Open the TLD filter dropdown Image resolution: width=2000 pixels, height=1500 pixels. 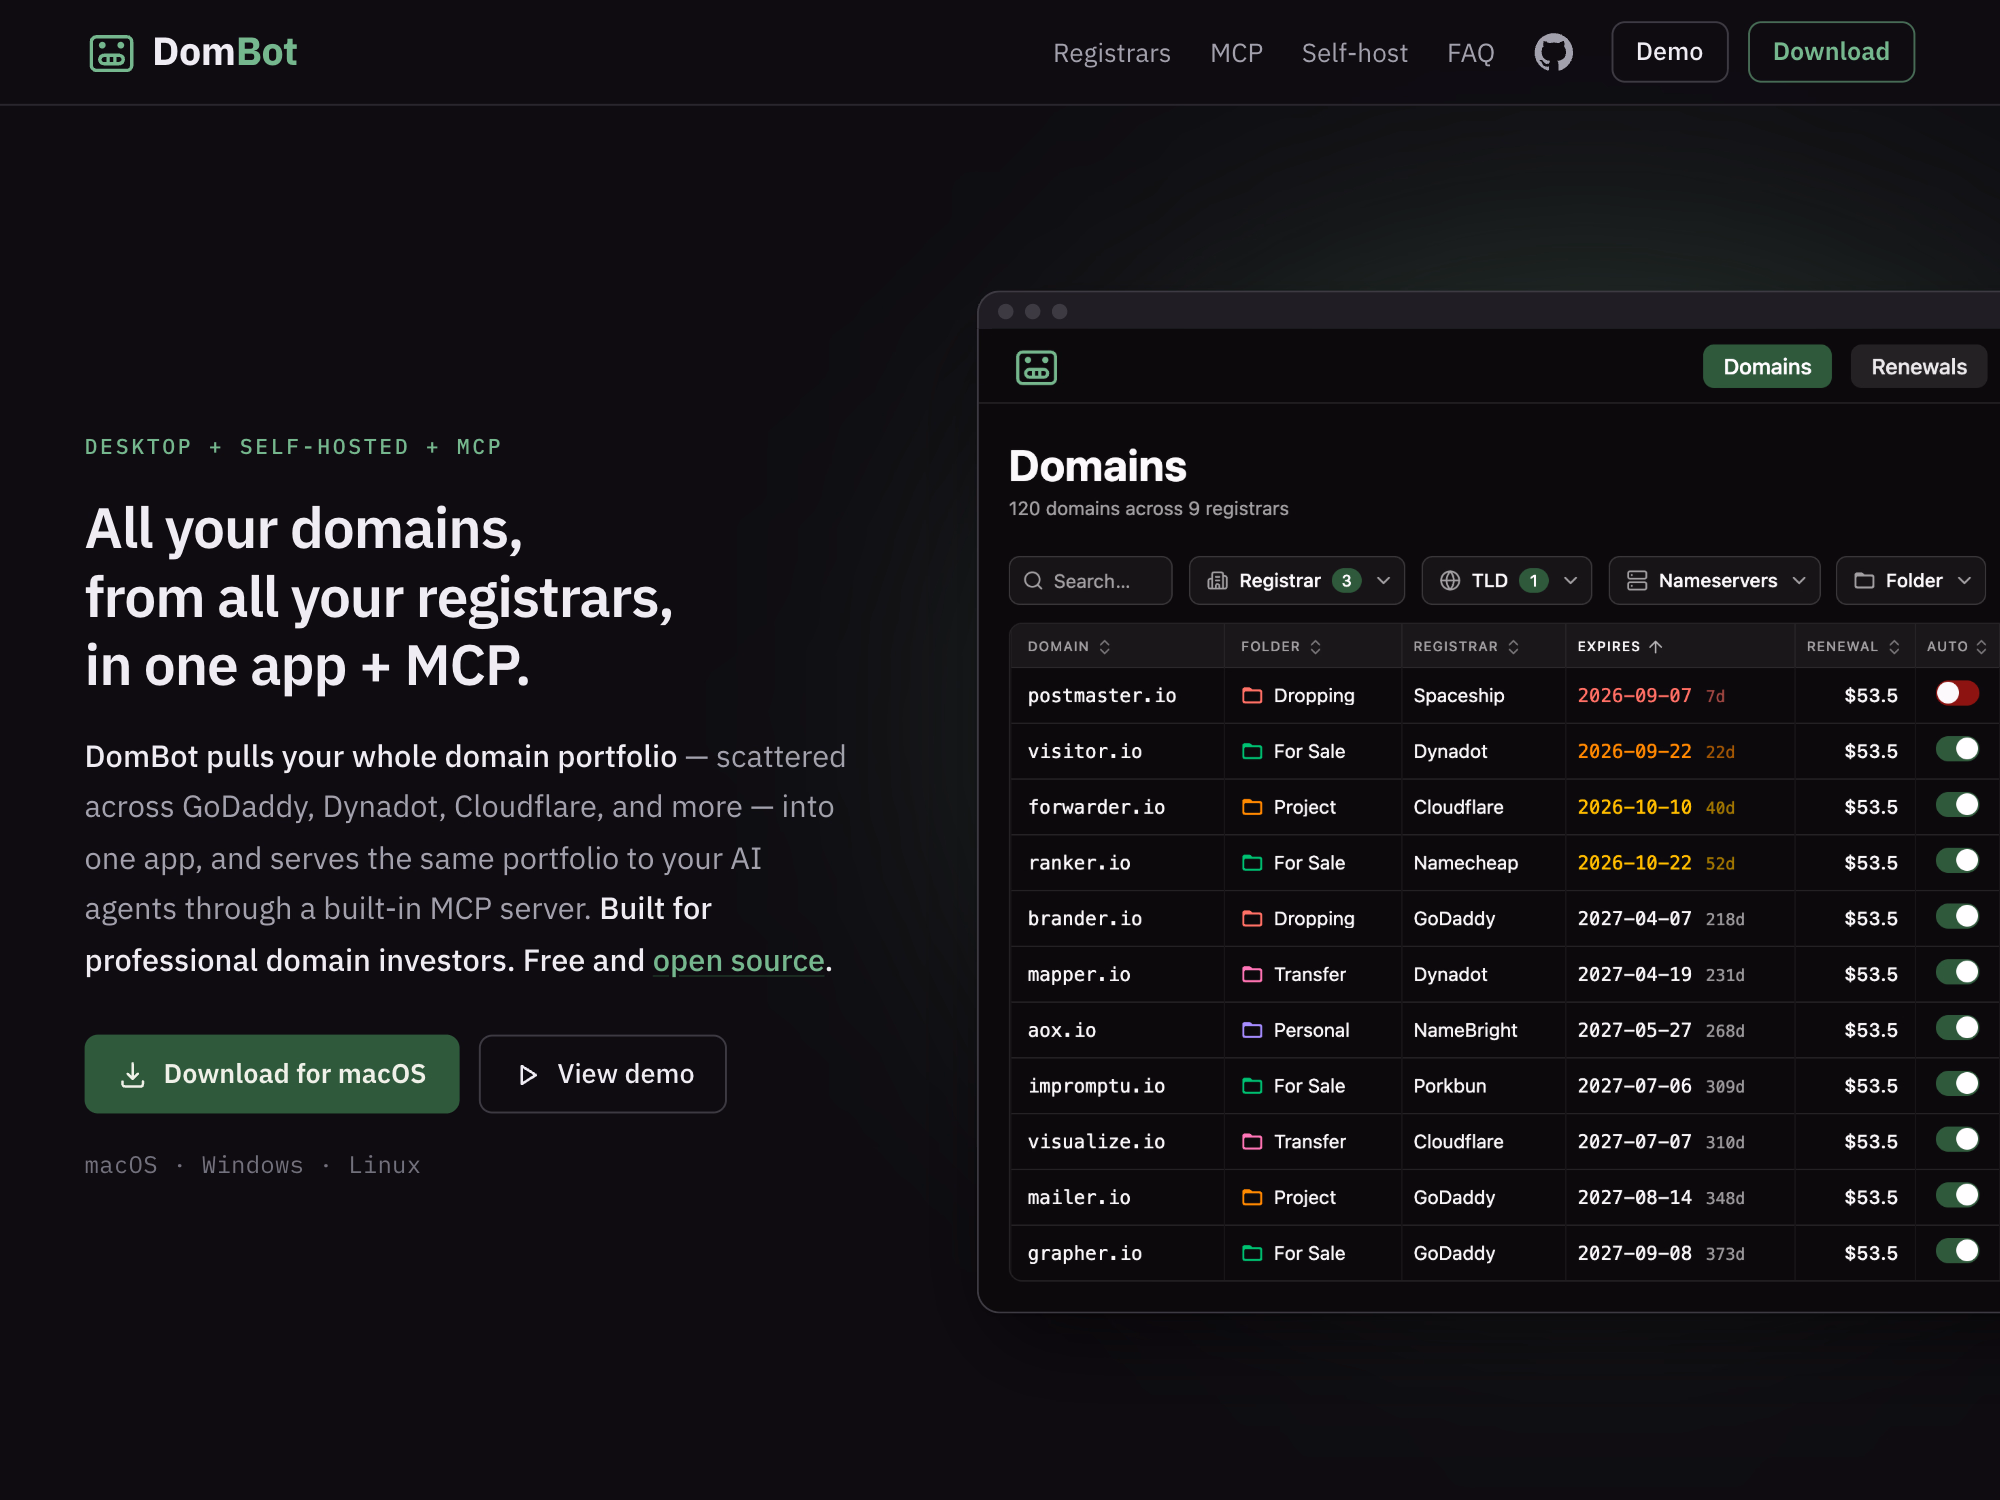(1506, 581)
